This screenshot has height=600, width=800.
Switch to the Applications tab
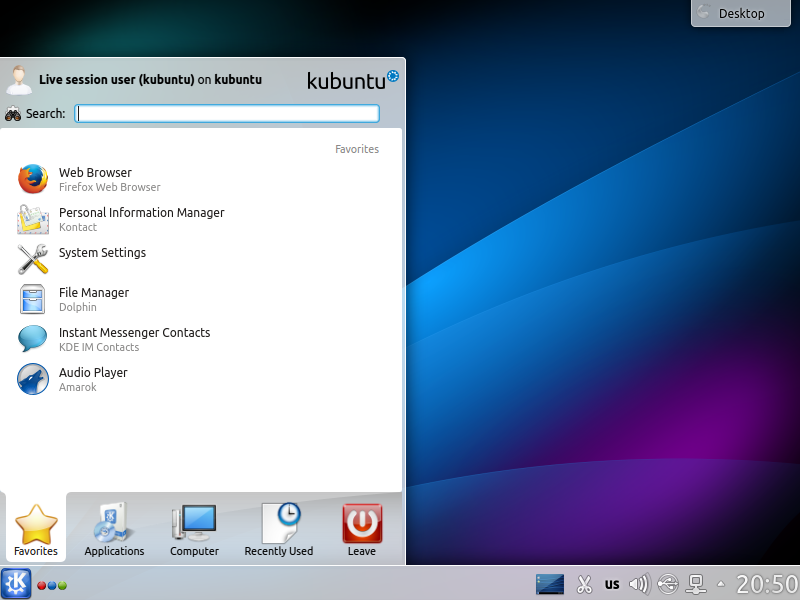tap(114, 529)
